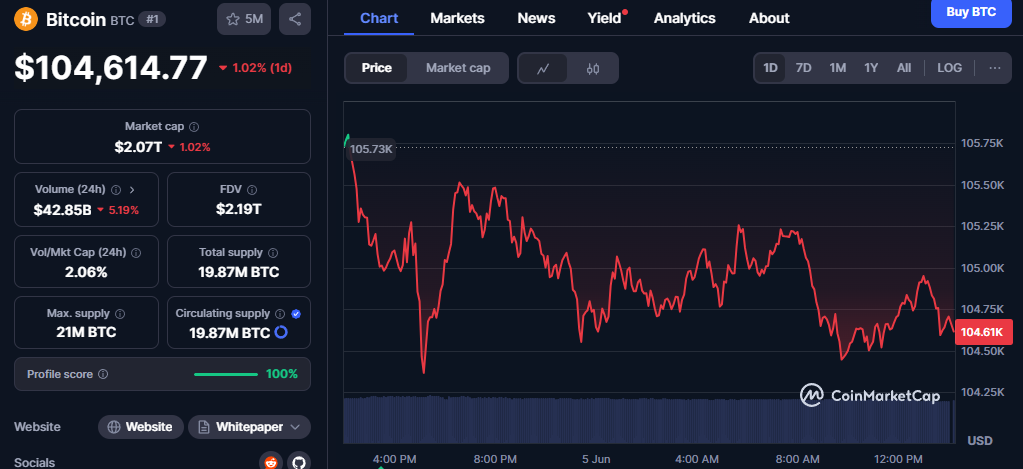Image resolution: width=1023 pixels, height=469 pixels.
Task: Click info icon next to Circulating supply
Action: [x=281, y=314]
